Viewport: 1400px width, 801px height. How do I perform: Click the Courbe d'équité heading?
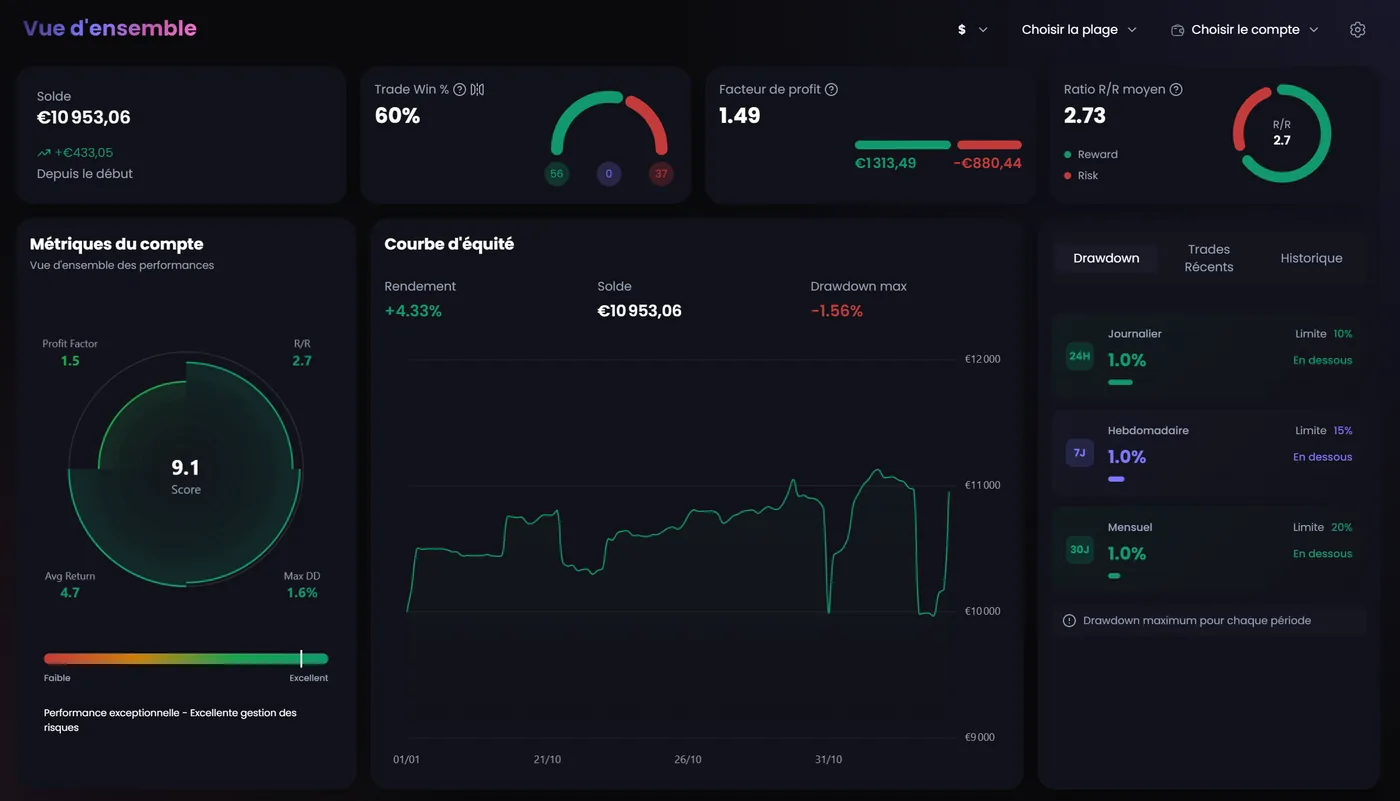(x=449, y=244)
